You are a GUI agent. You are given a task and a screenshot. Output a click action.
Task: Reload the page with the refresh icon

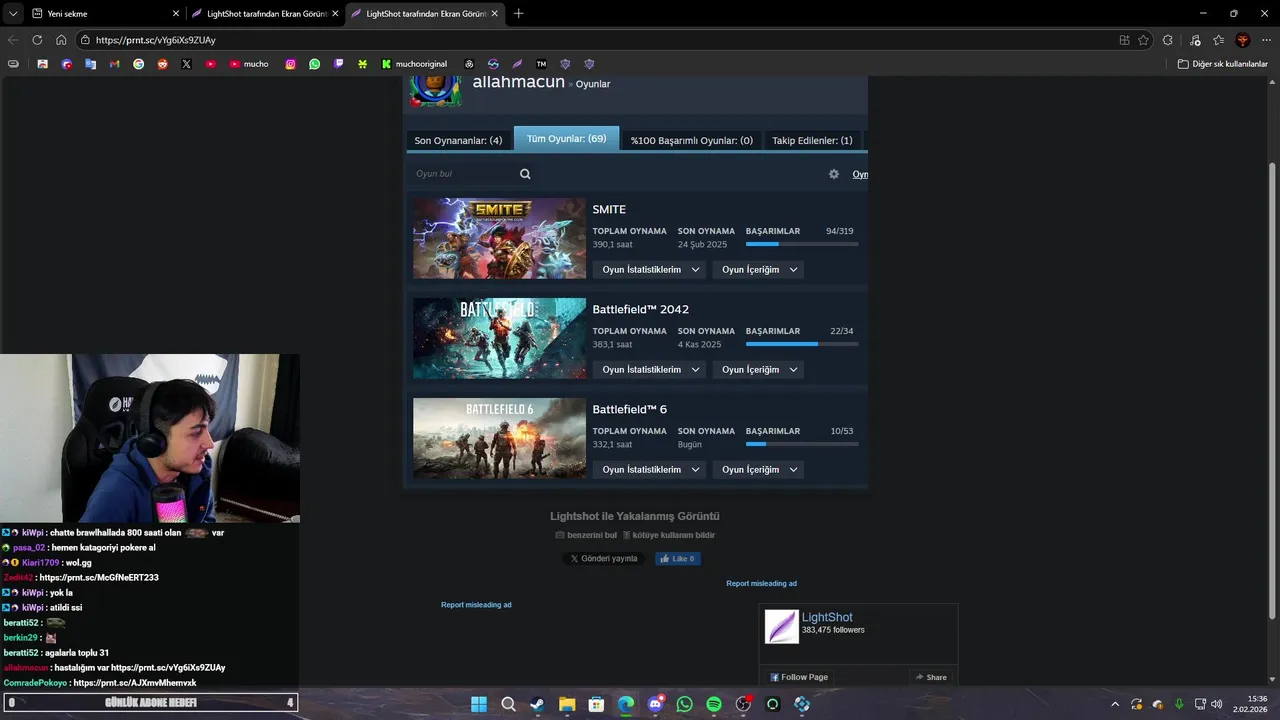coord(37,40)
